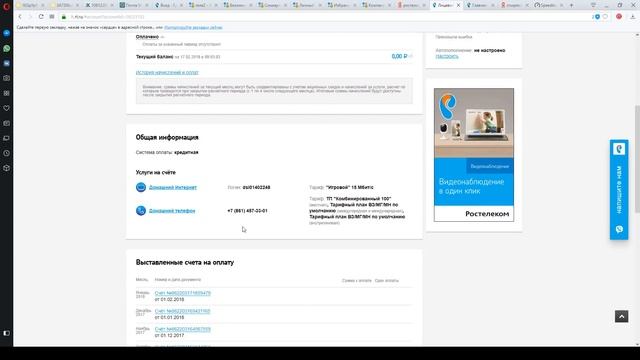This screenshot has height=360, width=640.
Task: Click the Общая информация heading
Action: 167,138
